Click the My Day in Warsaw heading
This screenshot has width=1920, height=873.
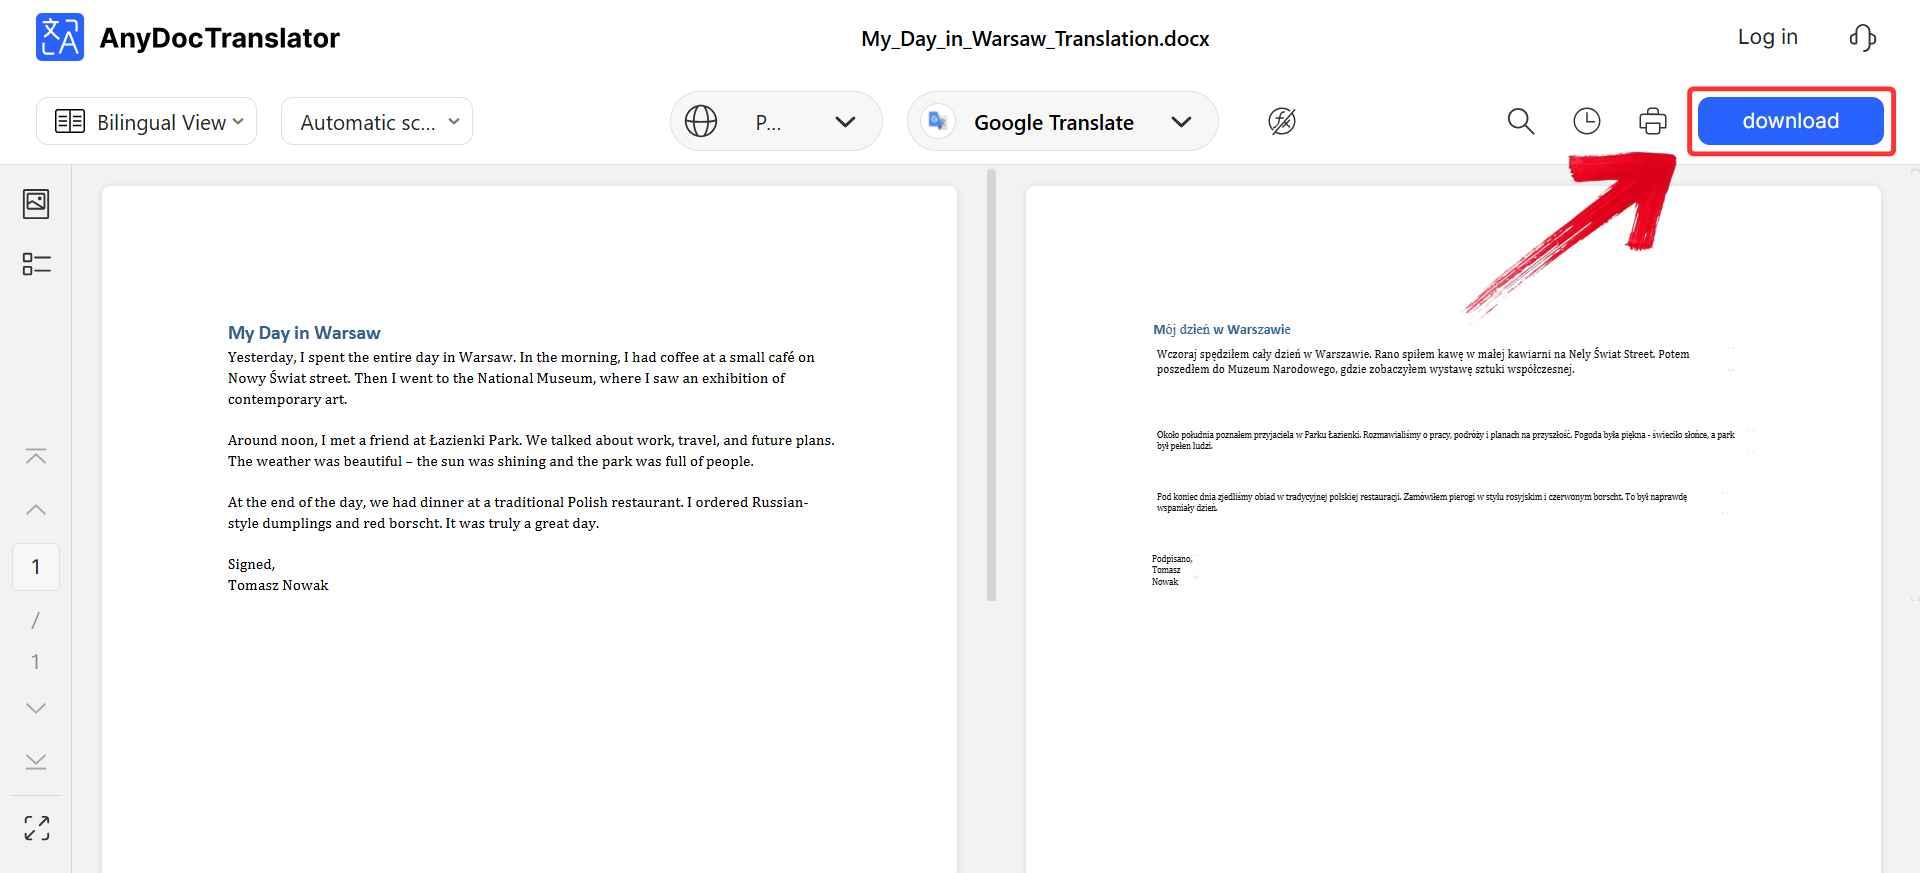[304, 333]
